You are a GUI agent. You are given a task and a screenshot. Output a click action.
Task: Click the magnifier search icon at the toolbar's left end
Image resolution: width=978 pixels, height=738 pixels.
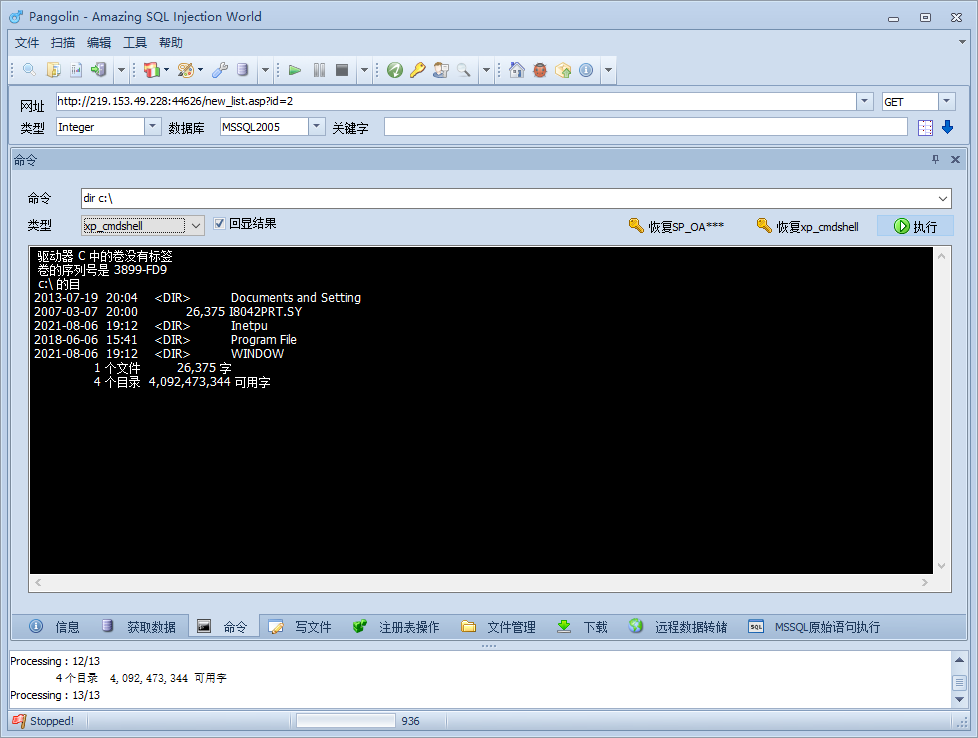[29, 70]
